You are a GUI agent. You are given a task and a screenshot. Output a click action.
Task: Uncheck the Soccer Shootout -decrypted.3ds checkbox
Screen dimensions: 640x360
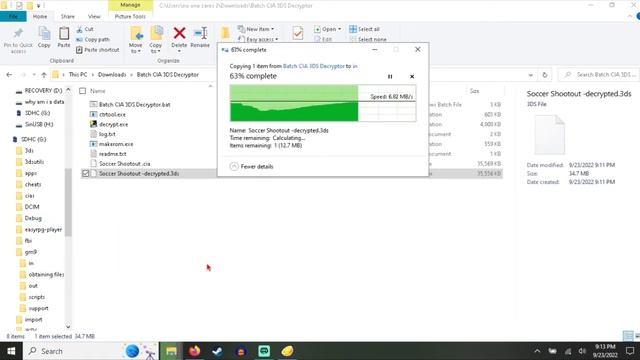(x=85, y=173)
